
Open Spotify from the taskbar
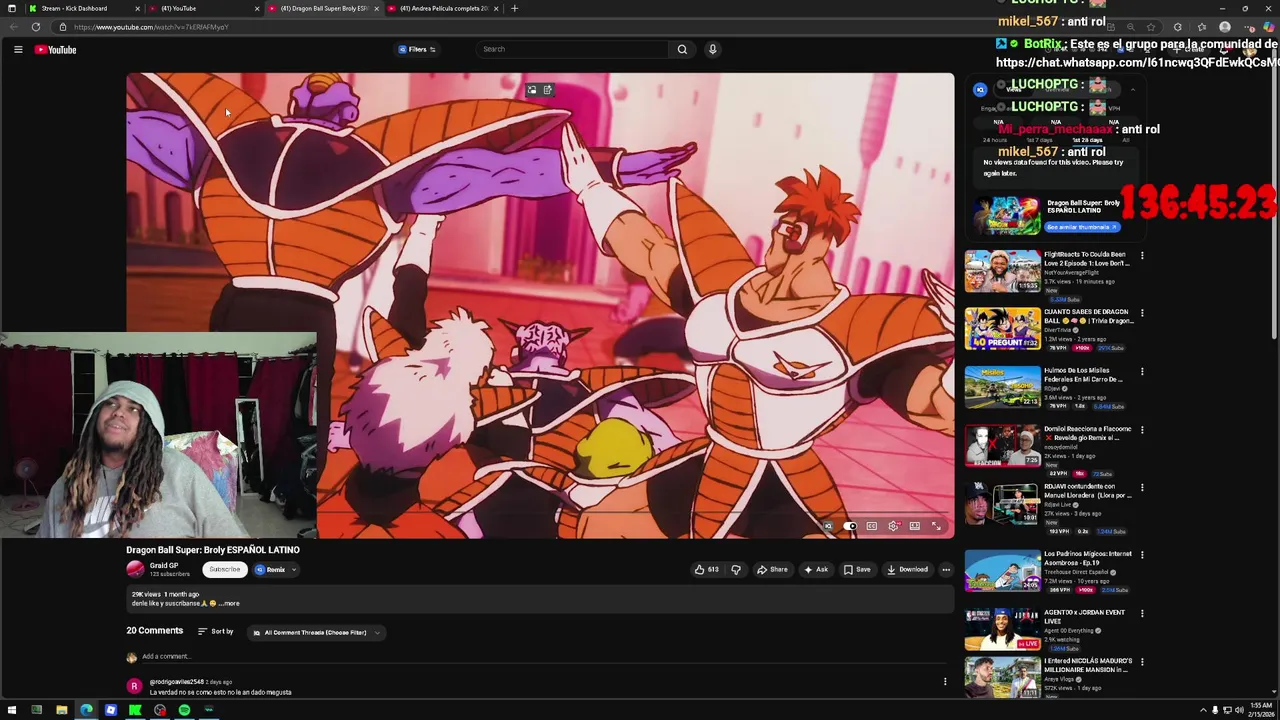coord(184,710)
